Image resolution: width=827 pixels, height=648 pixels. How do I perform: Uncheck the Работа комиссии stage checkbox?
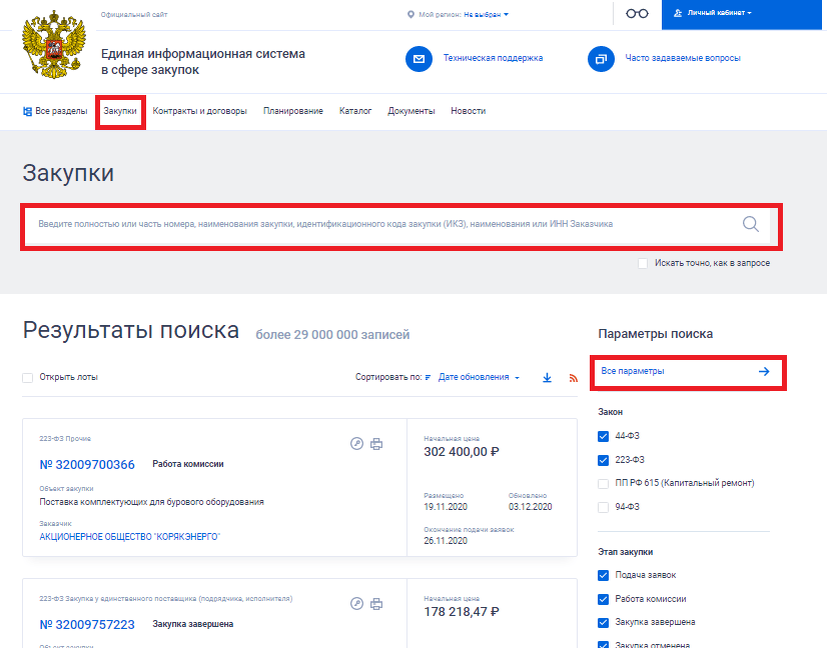pos(603,599)
